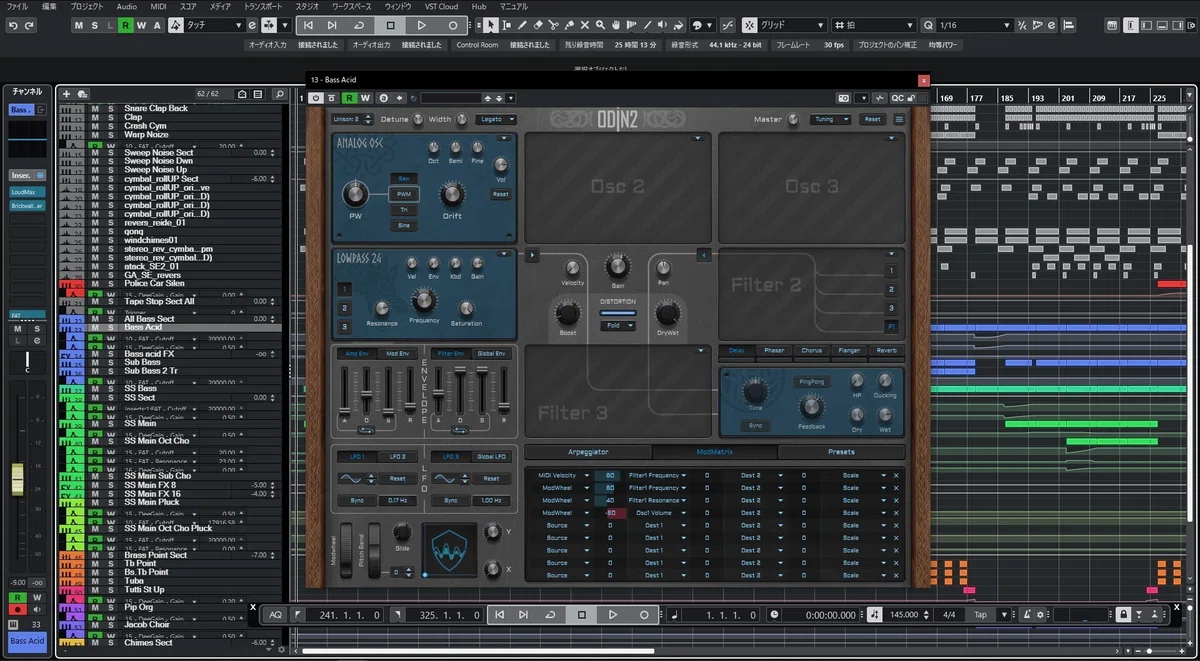Open Tuning dropdown
The width and height of the screenshot is (1200, 661).
(831, 119)
